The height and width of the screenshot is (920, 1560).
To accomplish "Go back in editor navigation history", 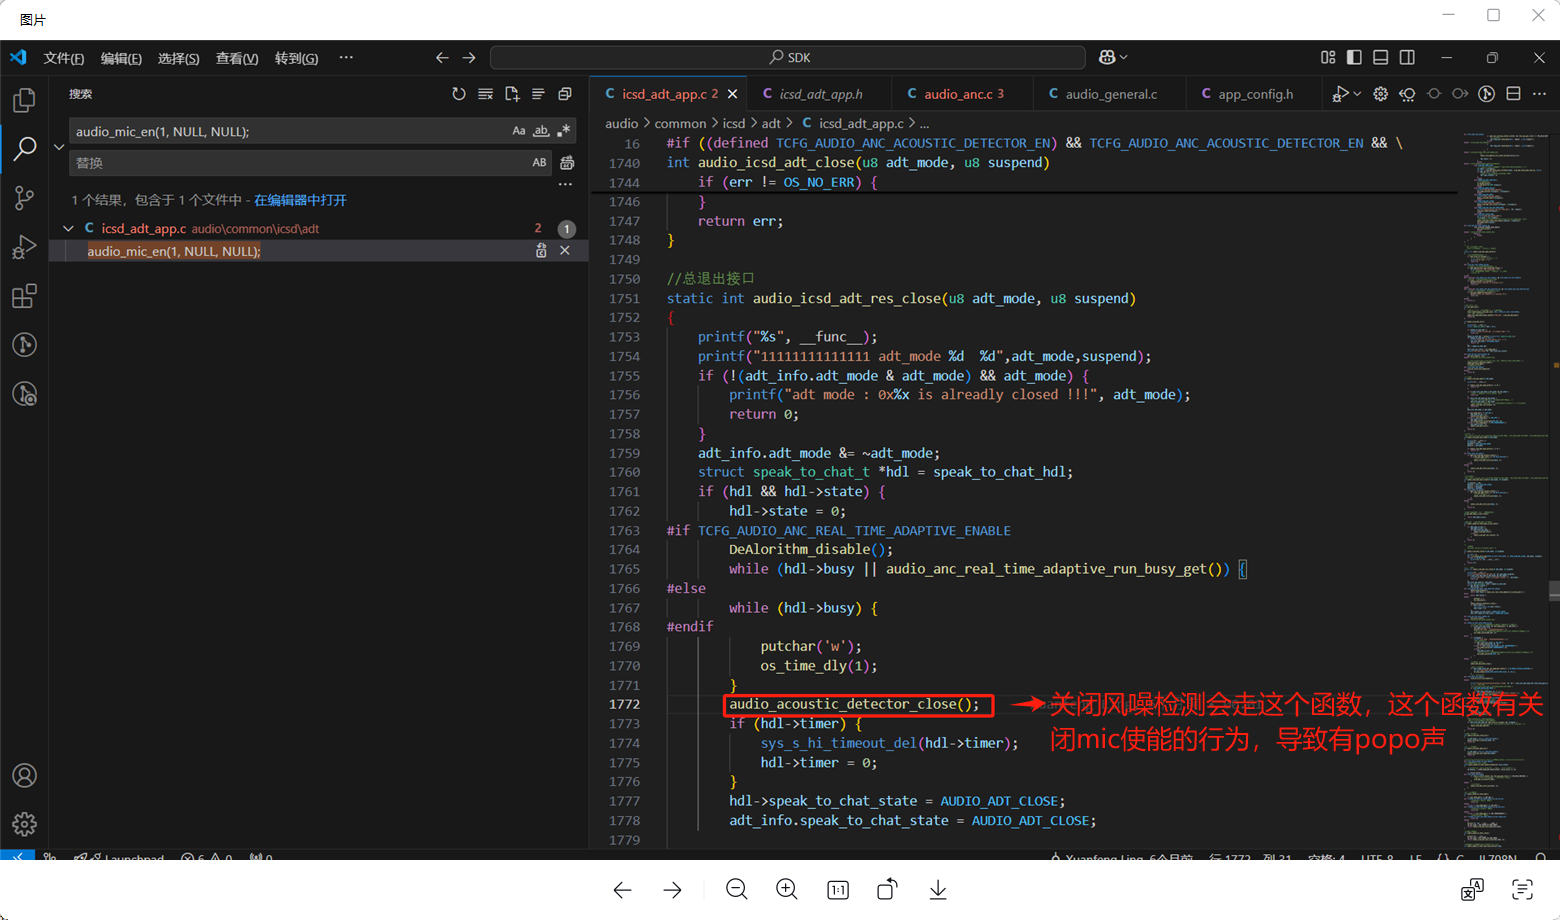I will pos(442,58).
